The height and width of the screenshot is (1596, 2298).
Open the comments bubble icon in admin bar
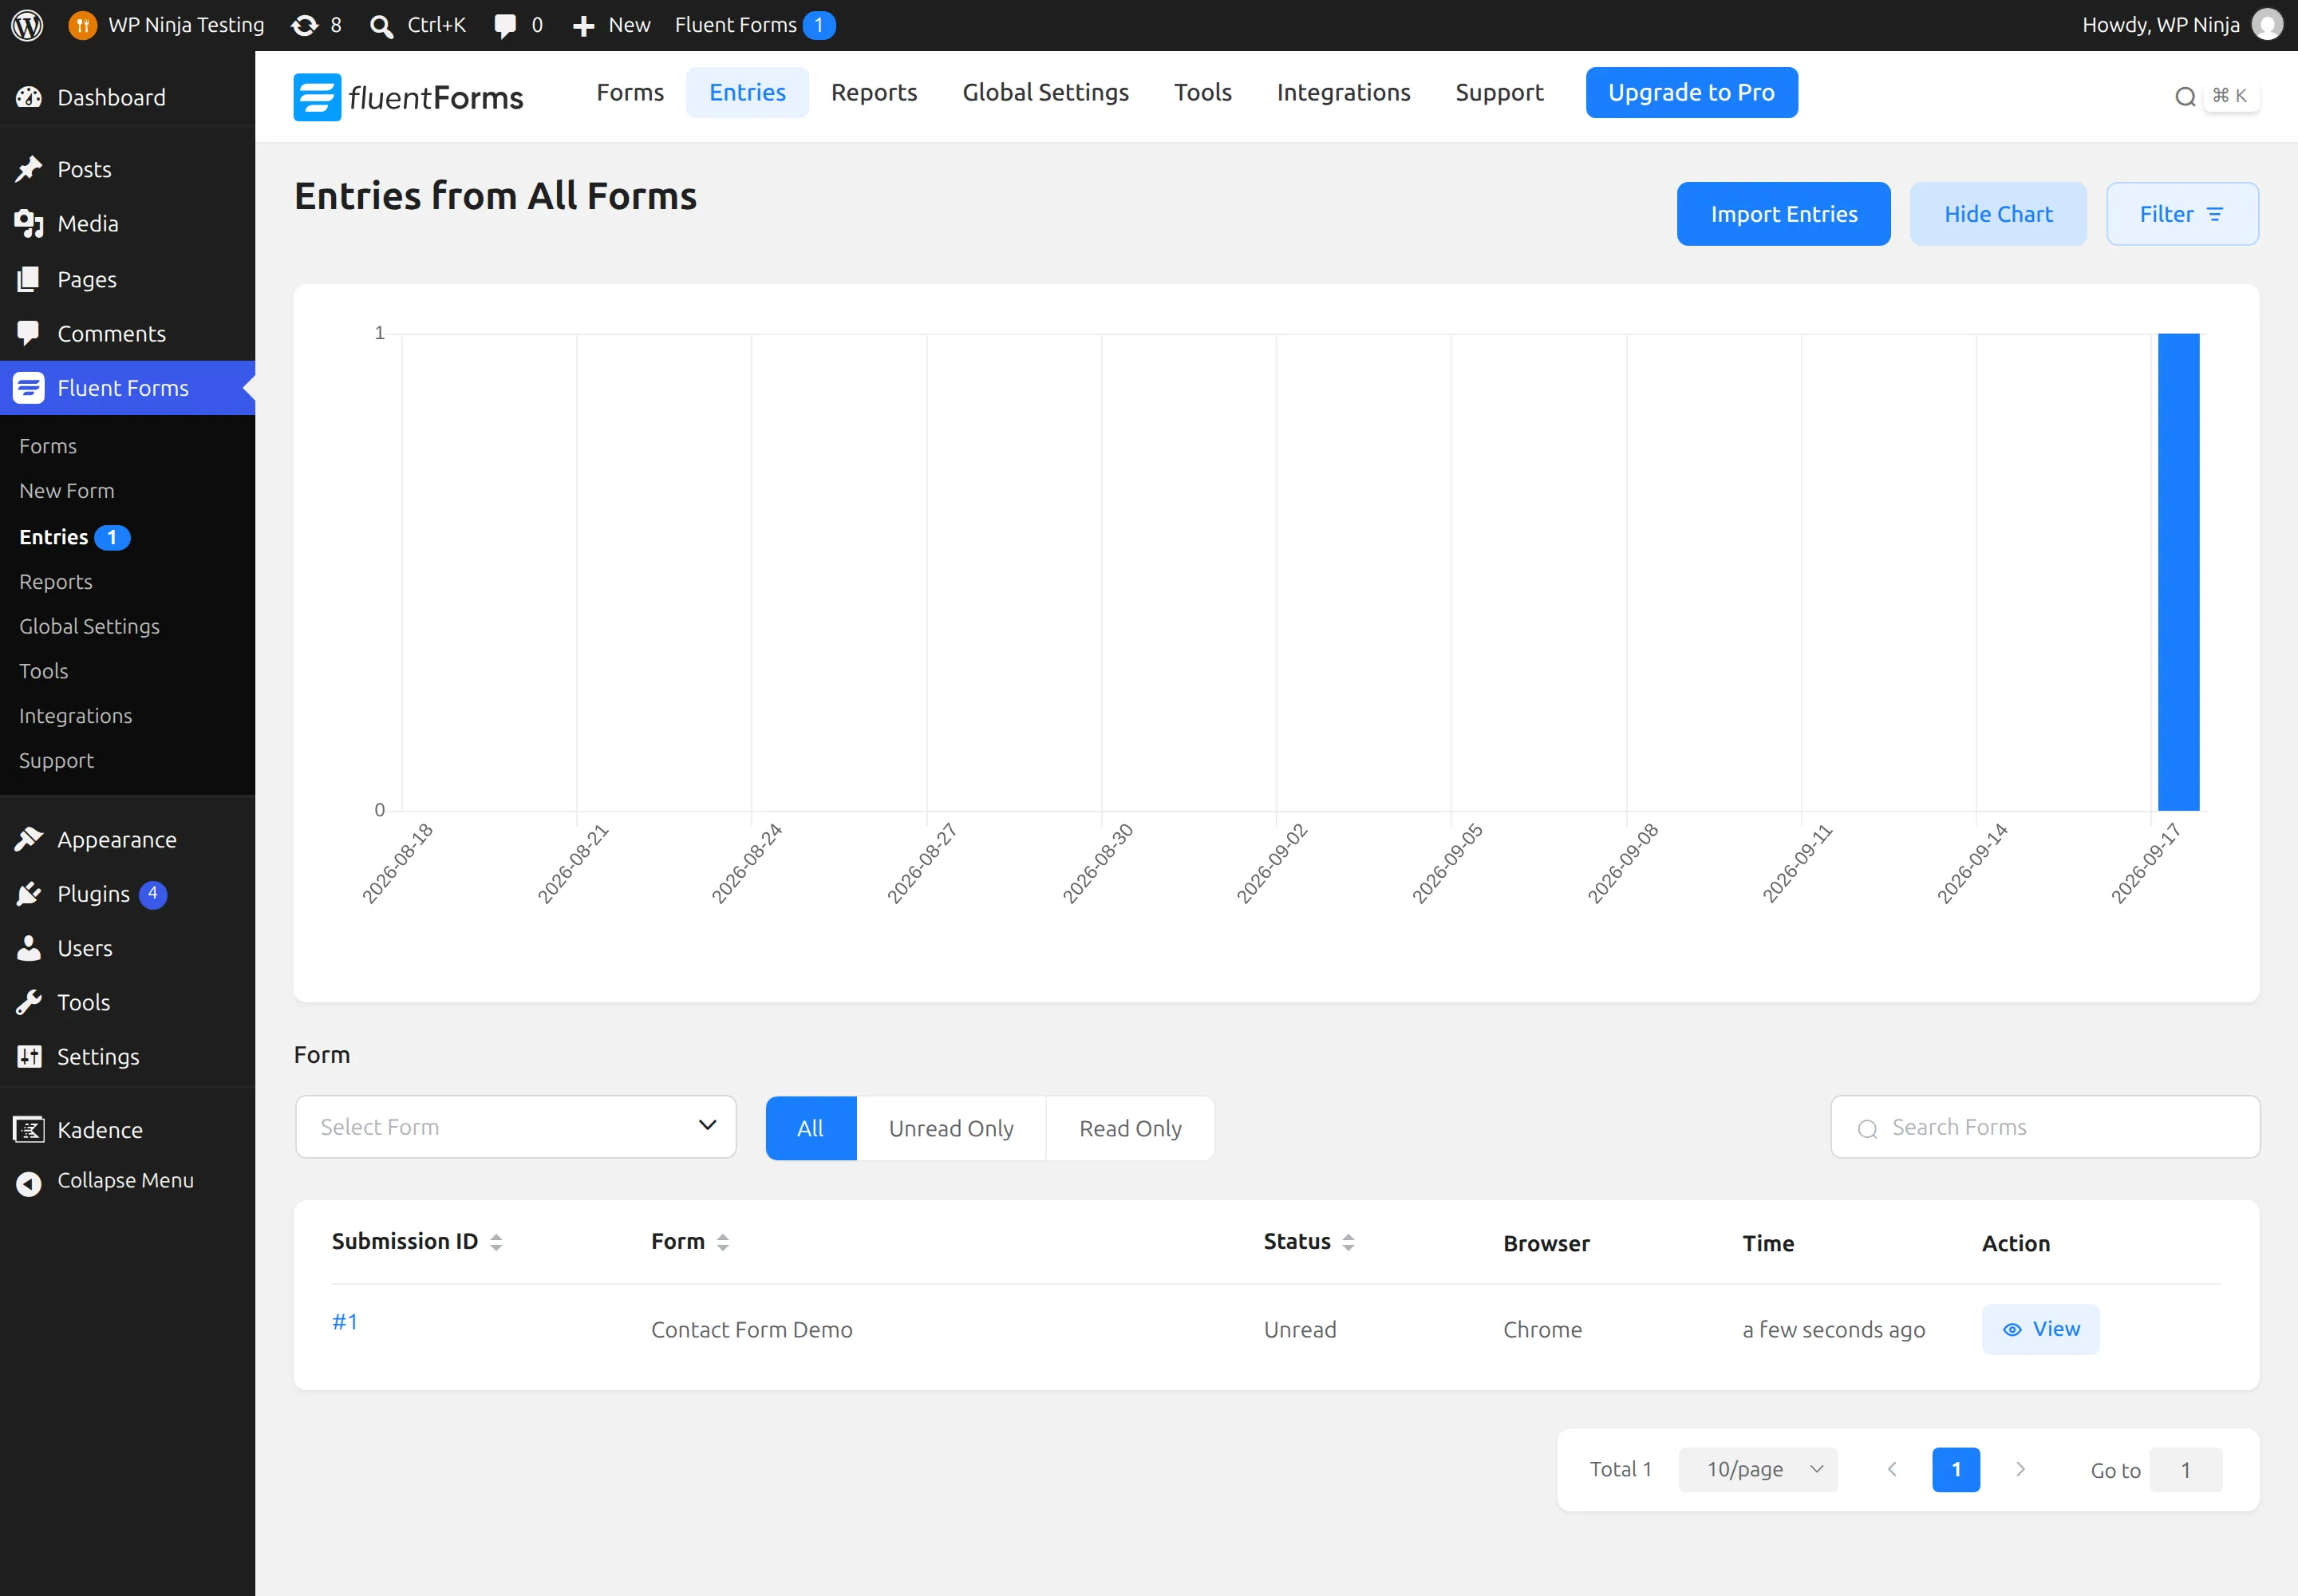[x=505, y=26]
